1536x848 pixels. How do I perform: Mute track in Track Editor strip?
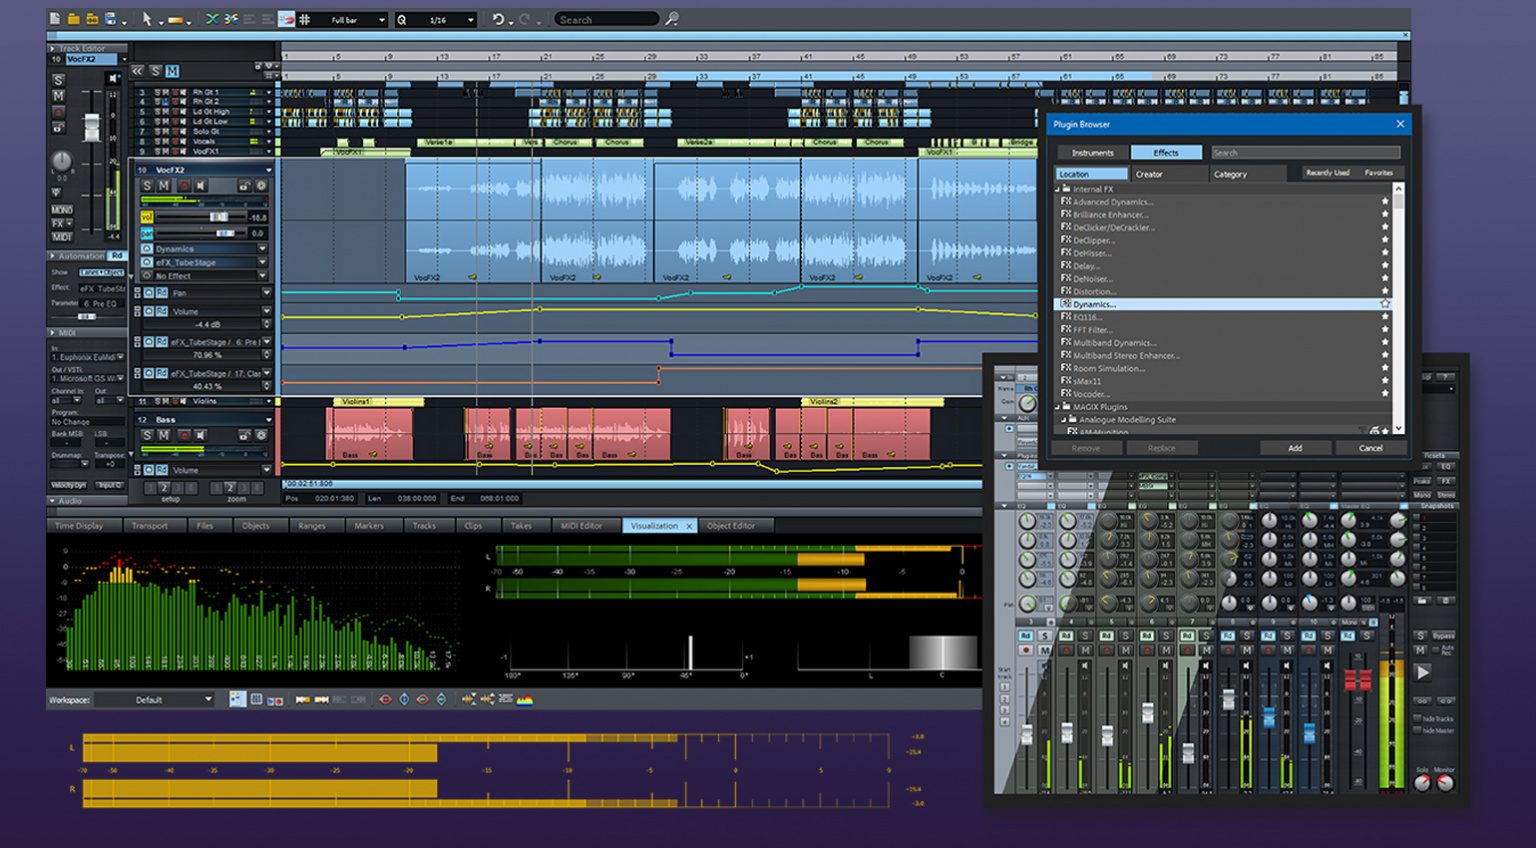pyautogui.click(x=58, y=96)
